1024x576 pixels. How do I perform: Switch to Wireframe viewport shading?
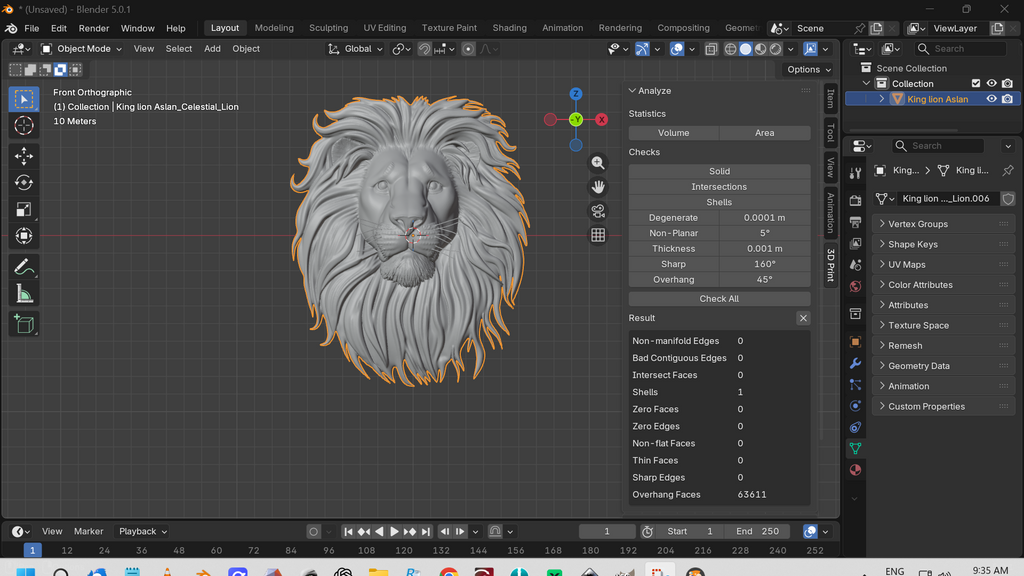[x=730, y=49]
